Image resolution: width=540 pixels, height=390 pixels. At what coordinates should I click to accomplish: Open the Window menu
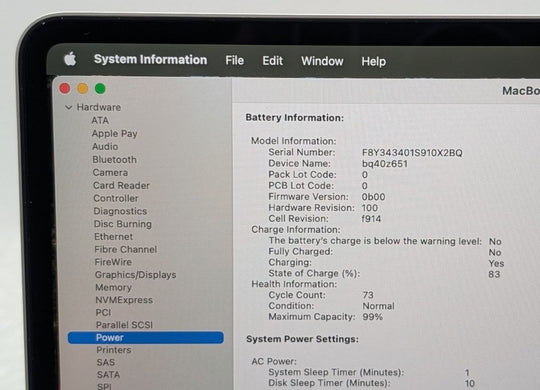tap(322, 61)
